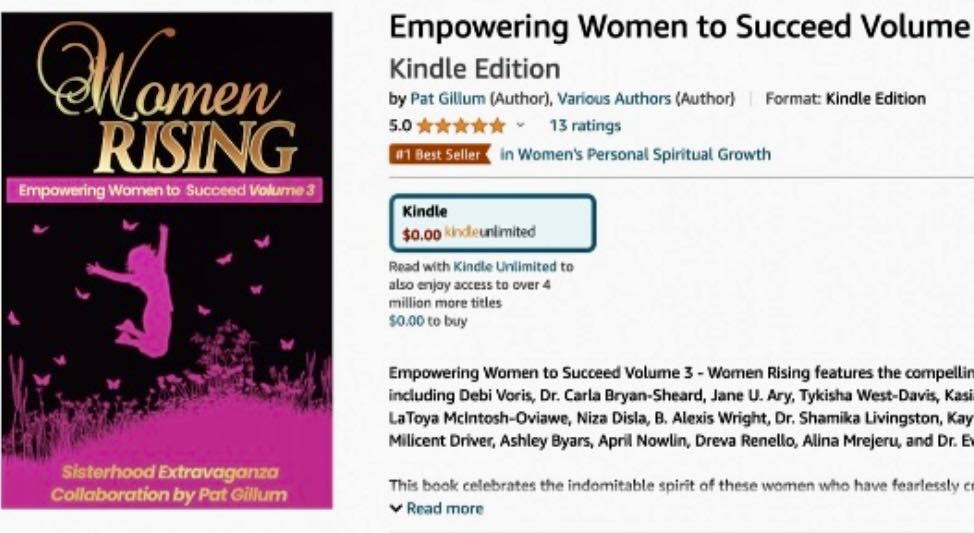Open the Women's Personal Spiritual Growth category

636,154
